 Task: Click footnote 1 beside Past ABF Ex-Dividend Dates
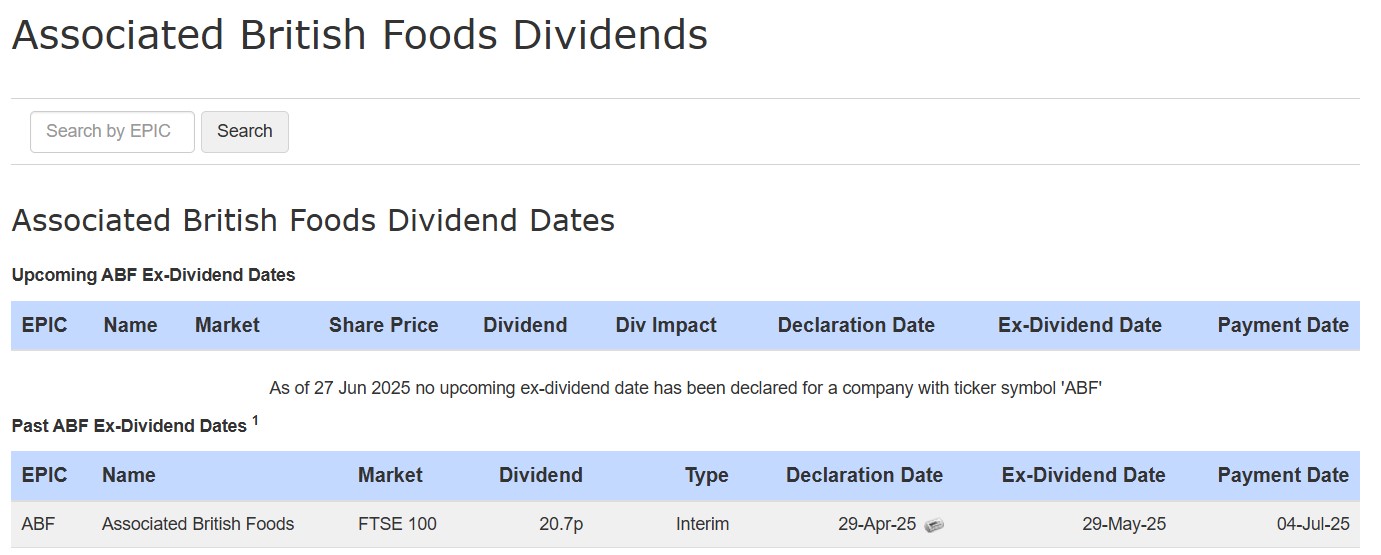tap(255, 421)
